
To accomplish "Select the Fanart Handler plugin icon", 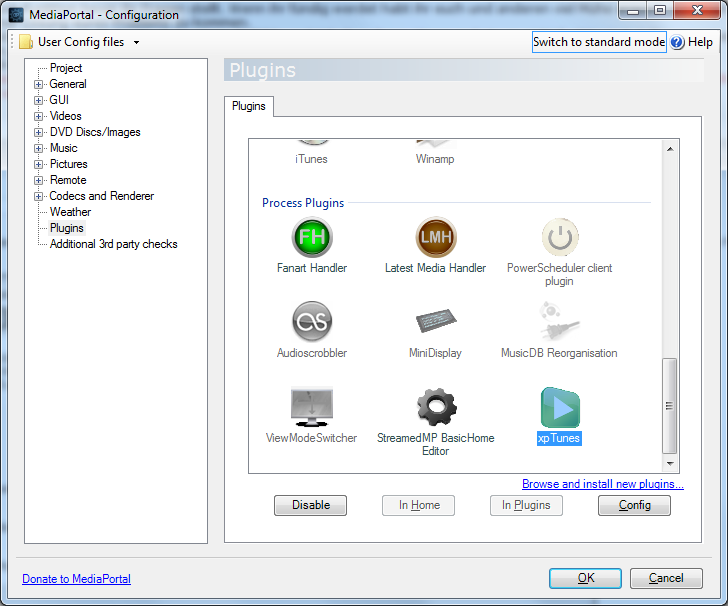I will click(312, 237).
